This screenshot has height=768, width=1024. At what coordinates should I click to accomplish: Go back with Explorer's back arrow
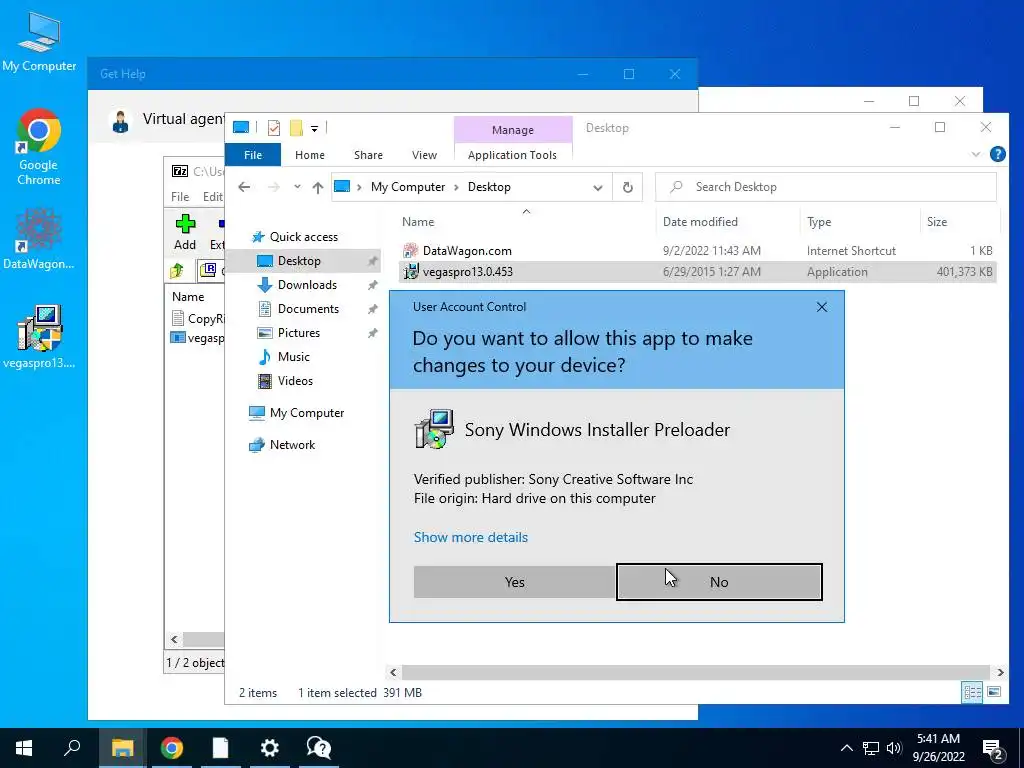point(244,187)
